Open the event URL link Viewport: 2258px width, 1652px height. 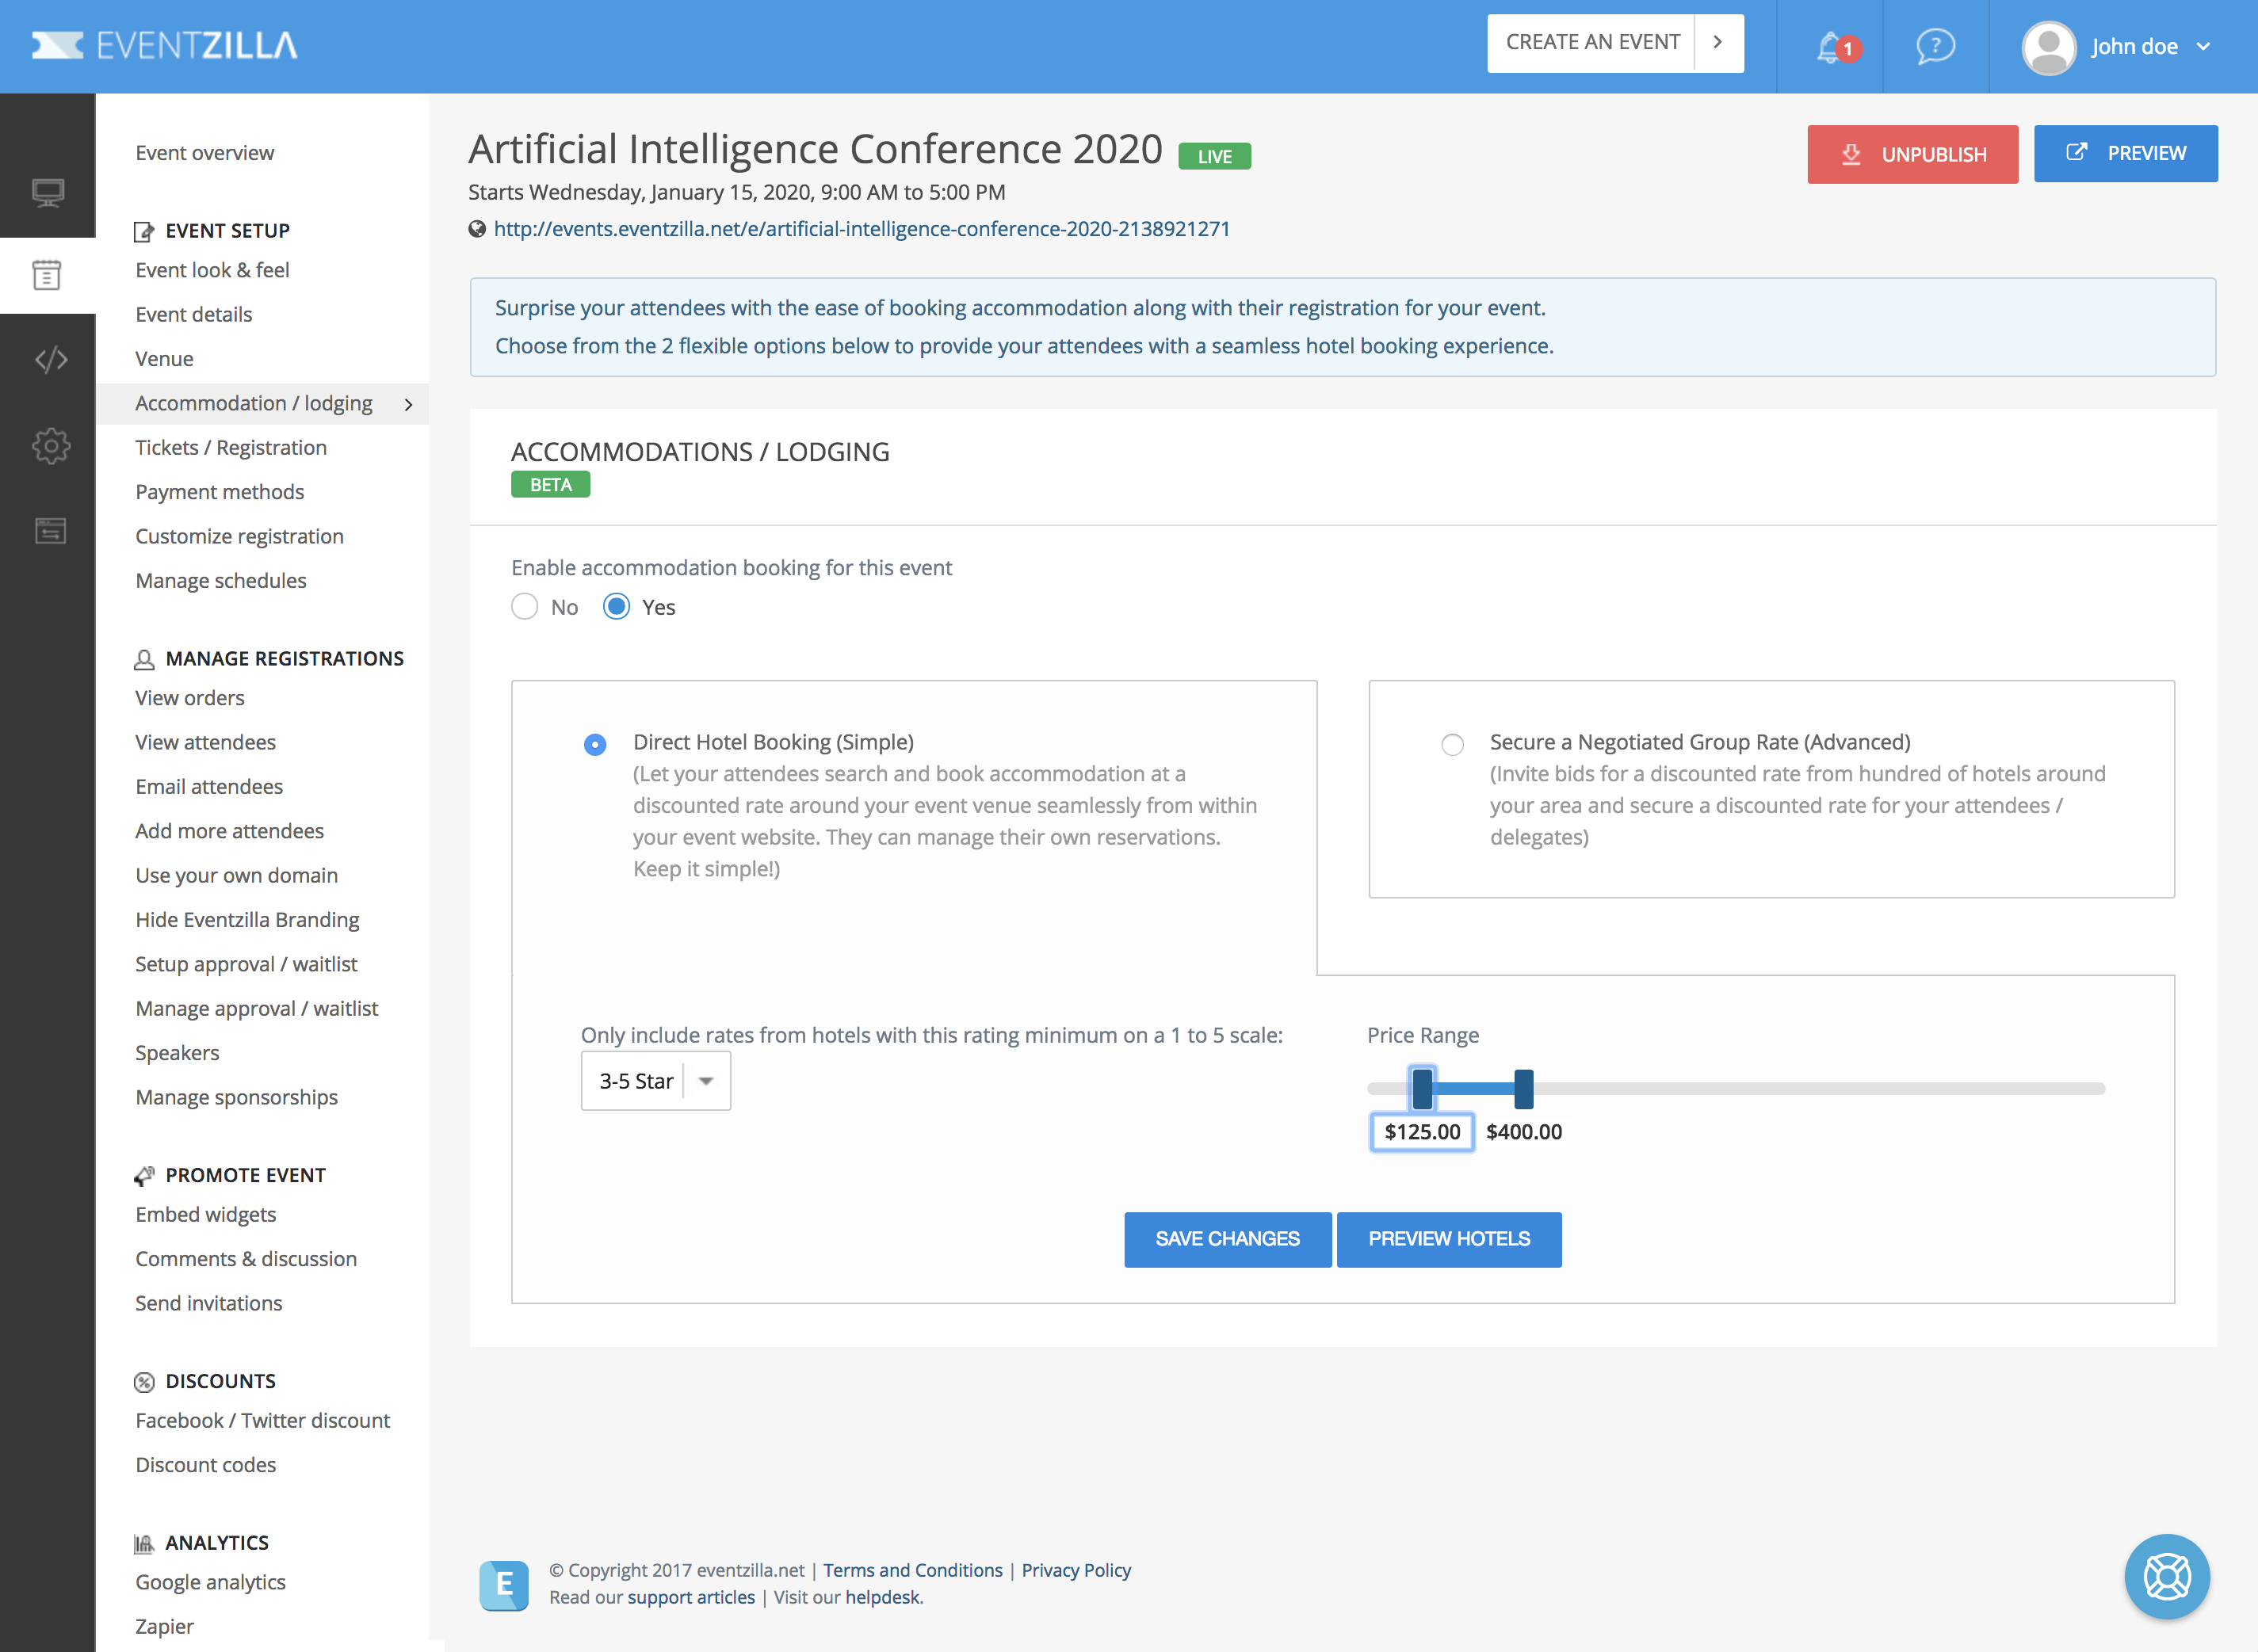[x=861, y=229]
